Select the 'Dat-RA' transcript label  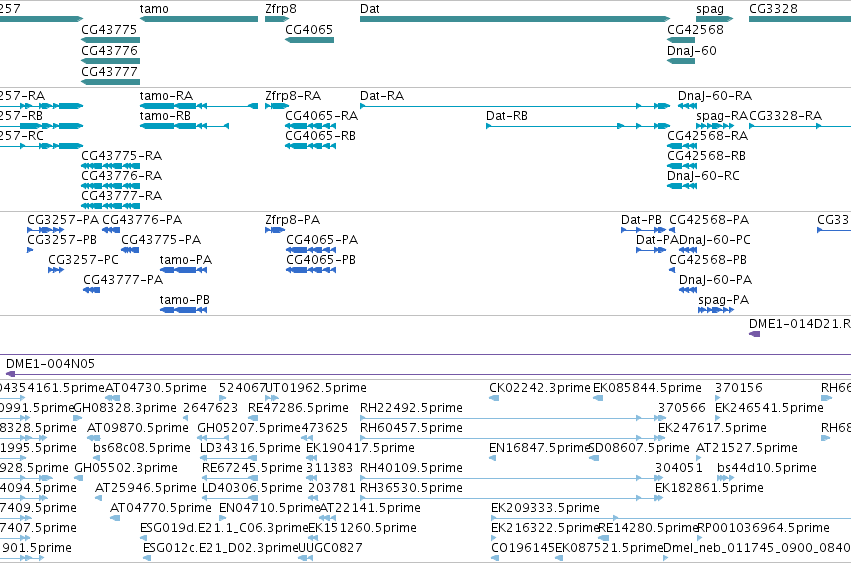click(382, 96)
